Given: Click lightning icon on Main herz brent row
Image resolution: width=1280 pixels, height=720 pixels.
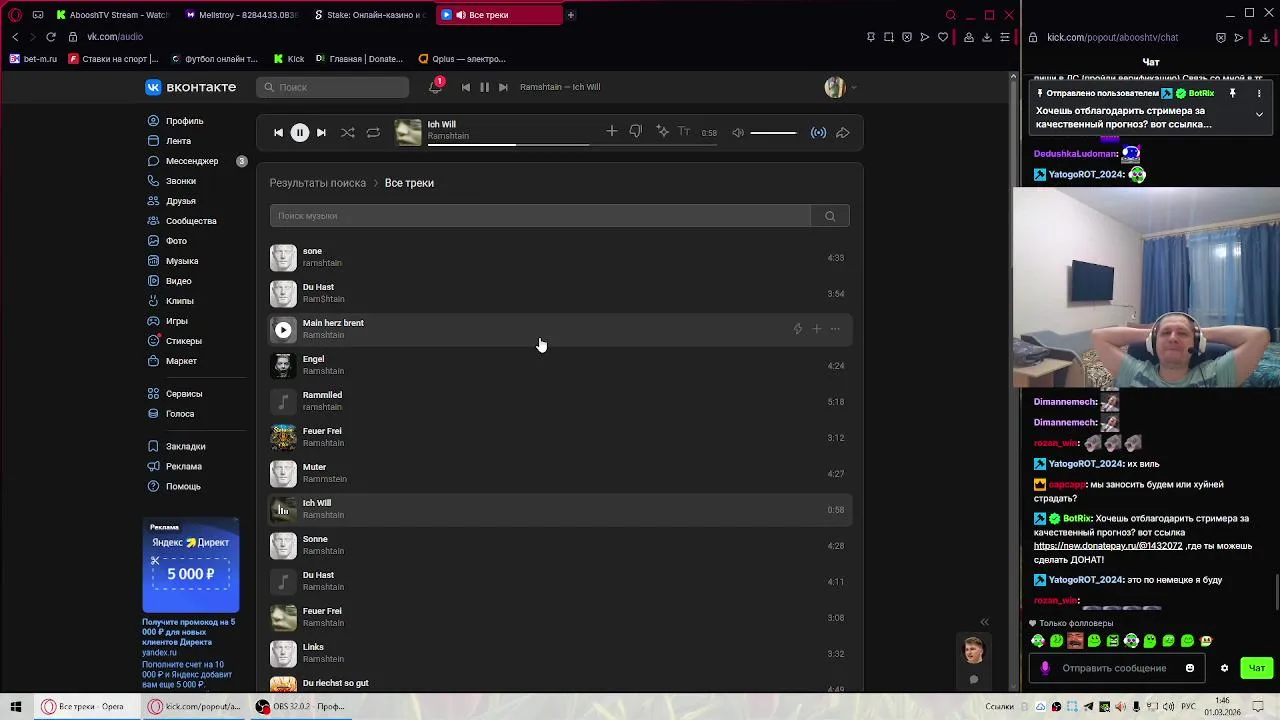Looking at the screenshot, I should pos(797,329).
